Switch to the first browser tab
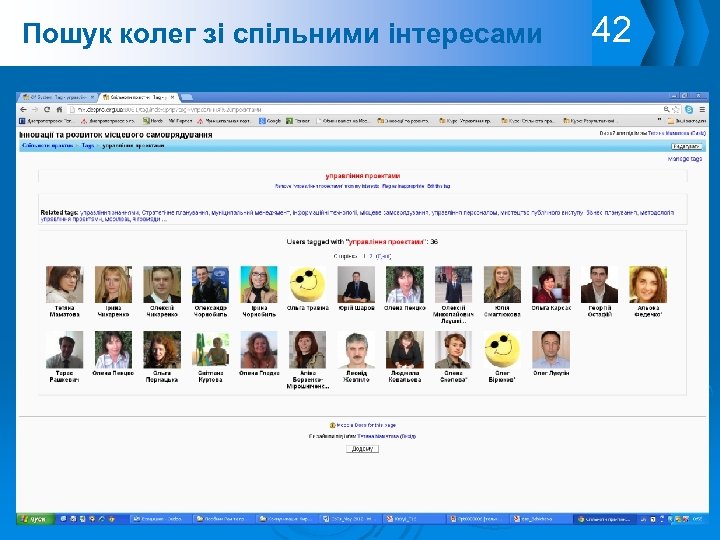The image size is (720, 540). click(x=58, y=97)
